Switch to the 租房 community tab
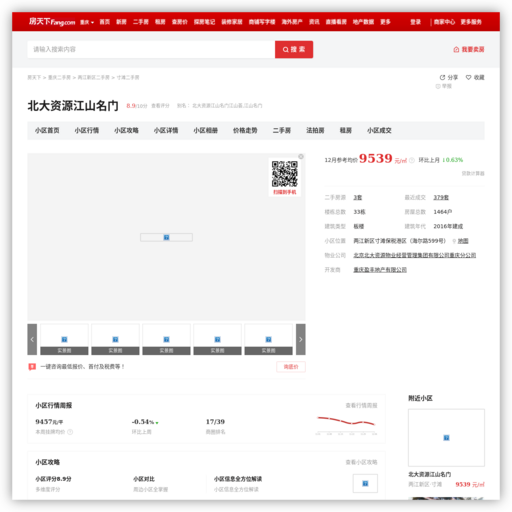The image size is (512, 512). point(346,130)
